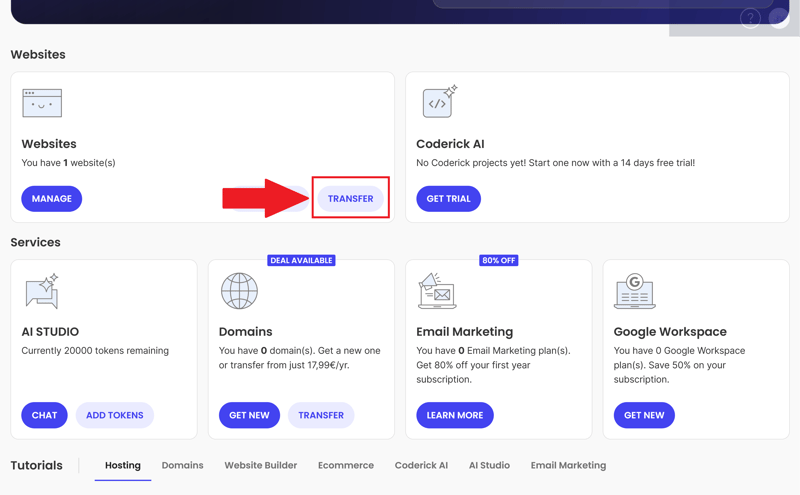Click the 'AI STUDIO' card title
Image resolution: width=800 pixels, height=495 pixels.
click(x=50, y=332)
